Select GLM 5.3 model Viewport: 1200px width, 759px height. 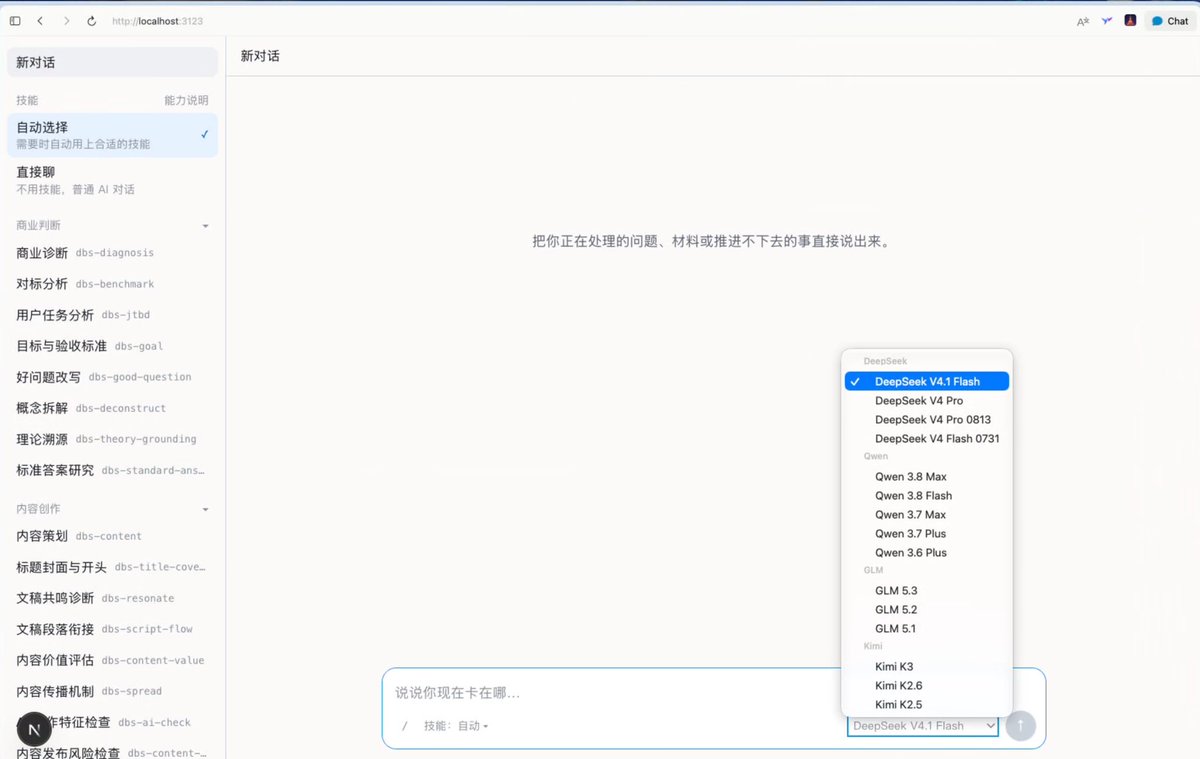[927, 590]
